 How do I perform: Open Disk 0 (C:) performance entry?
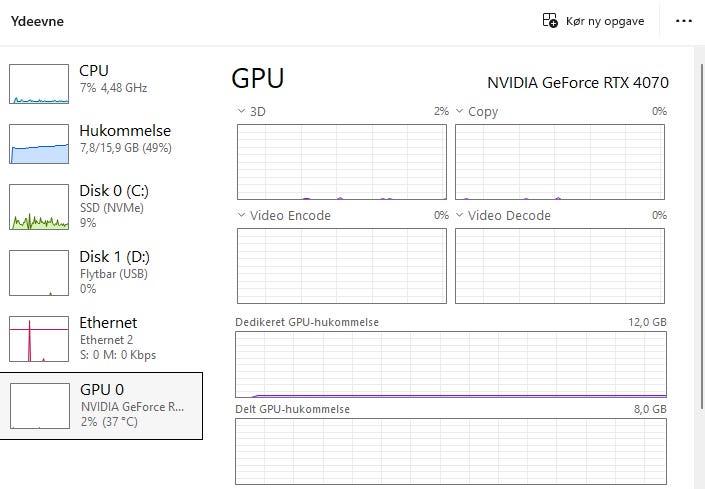point(101,206)
